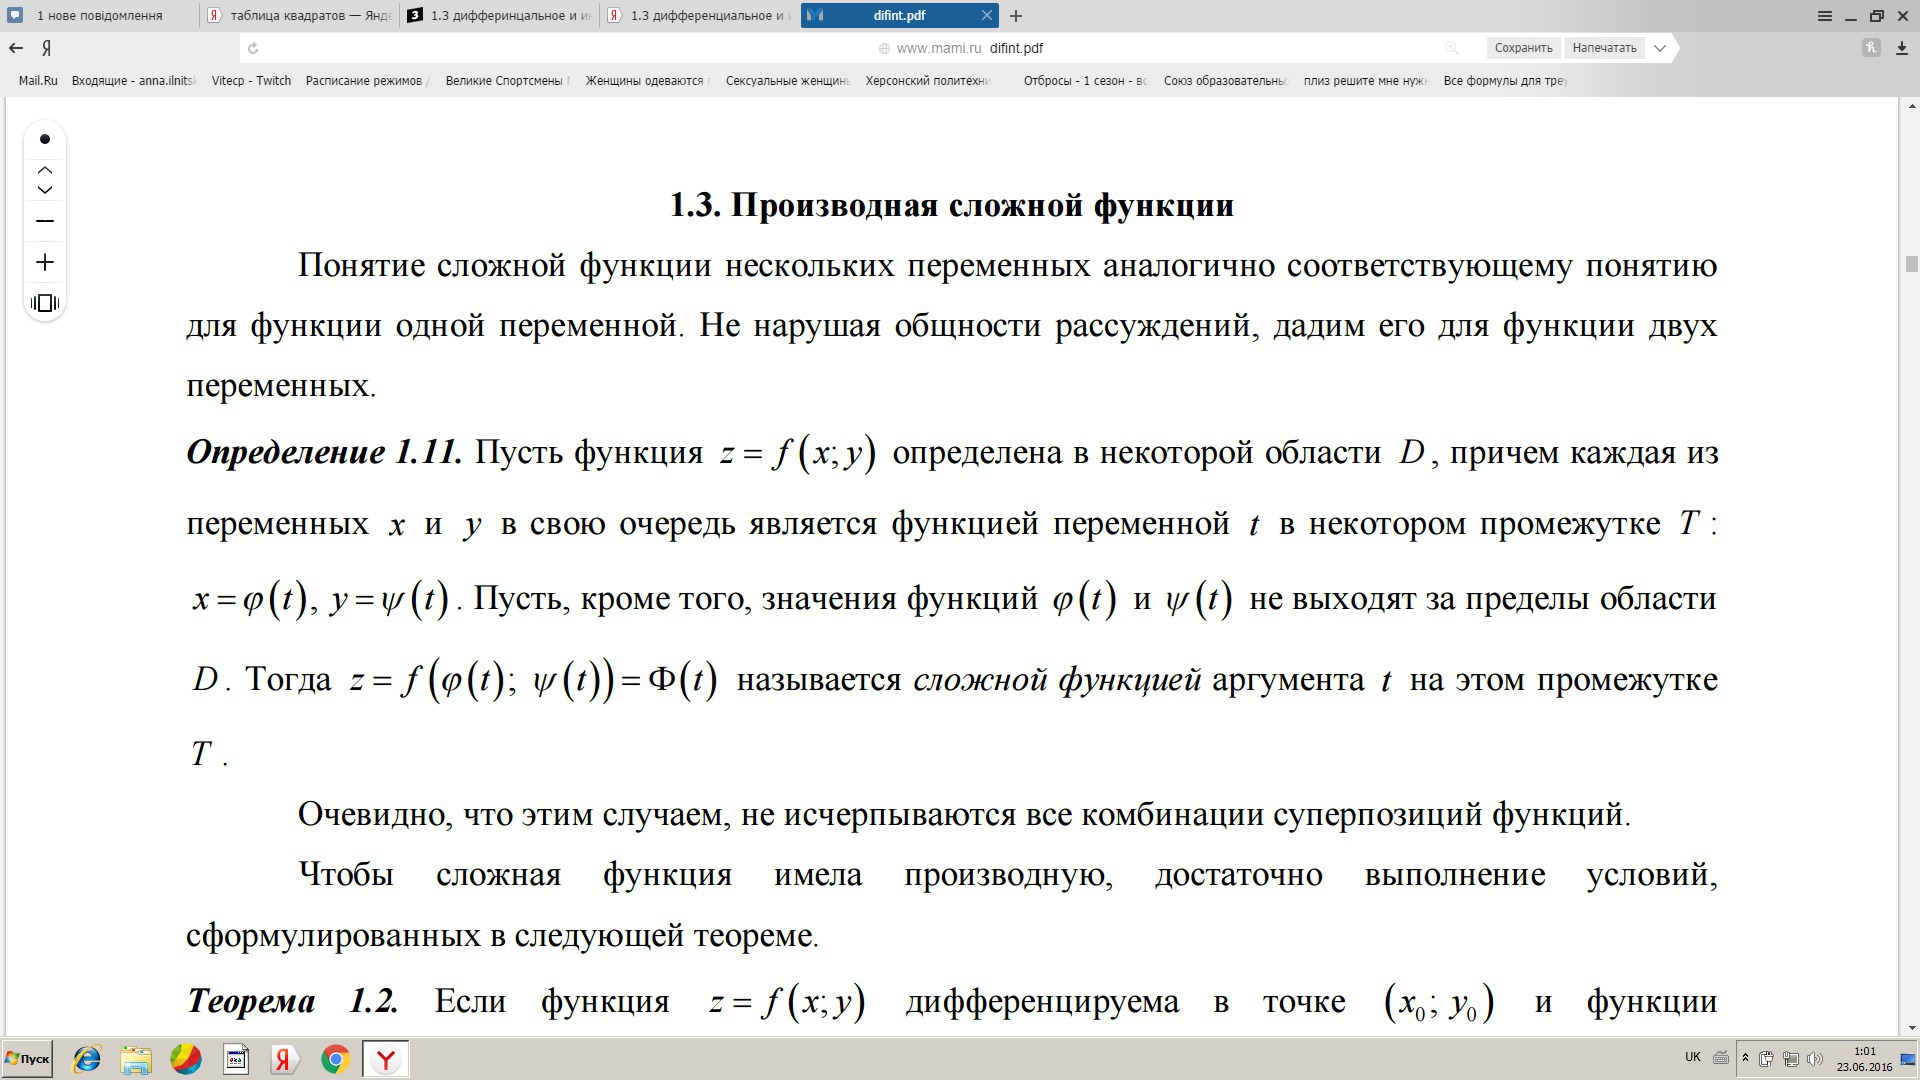Click the volume speaker tray icon
The width and height of the screenshot is (1920, 1080).
point(1815,1058)
